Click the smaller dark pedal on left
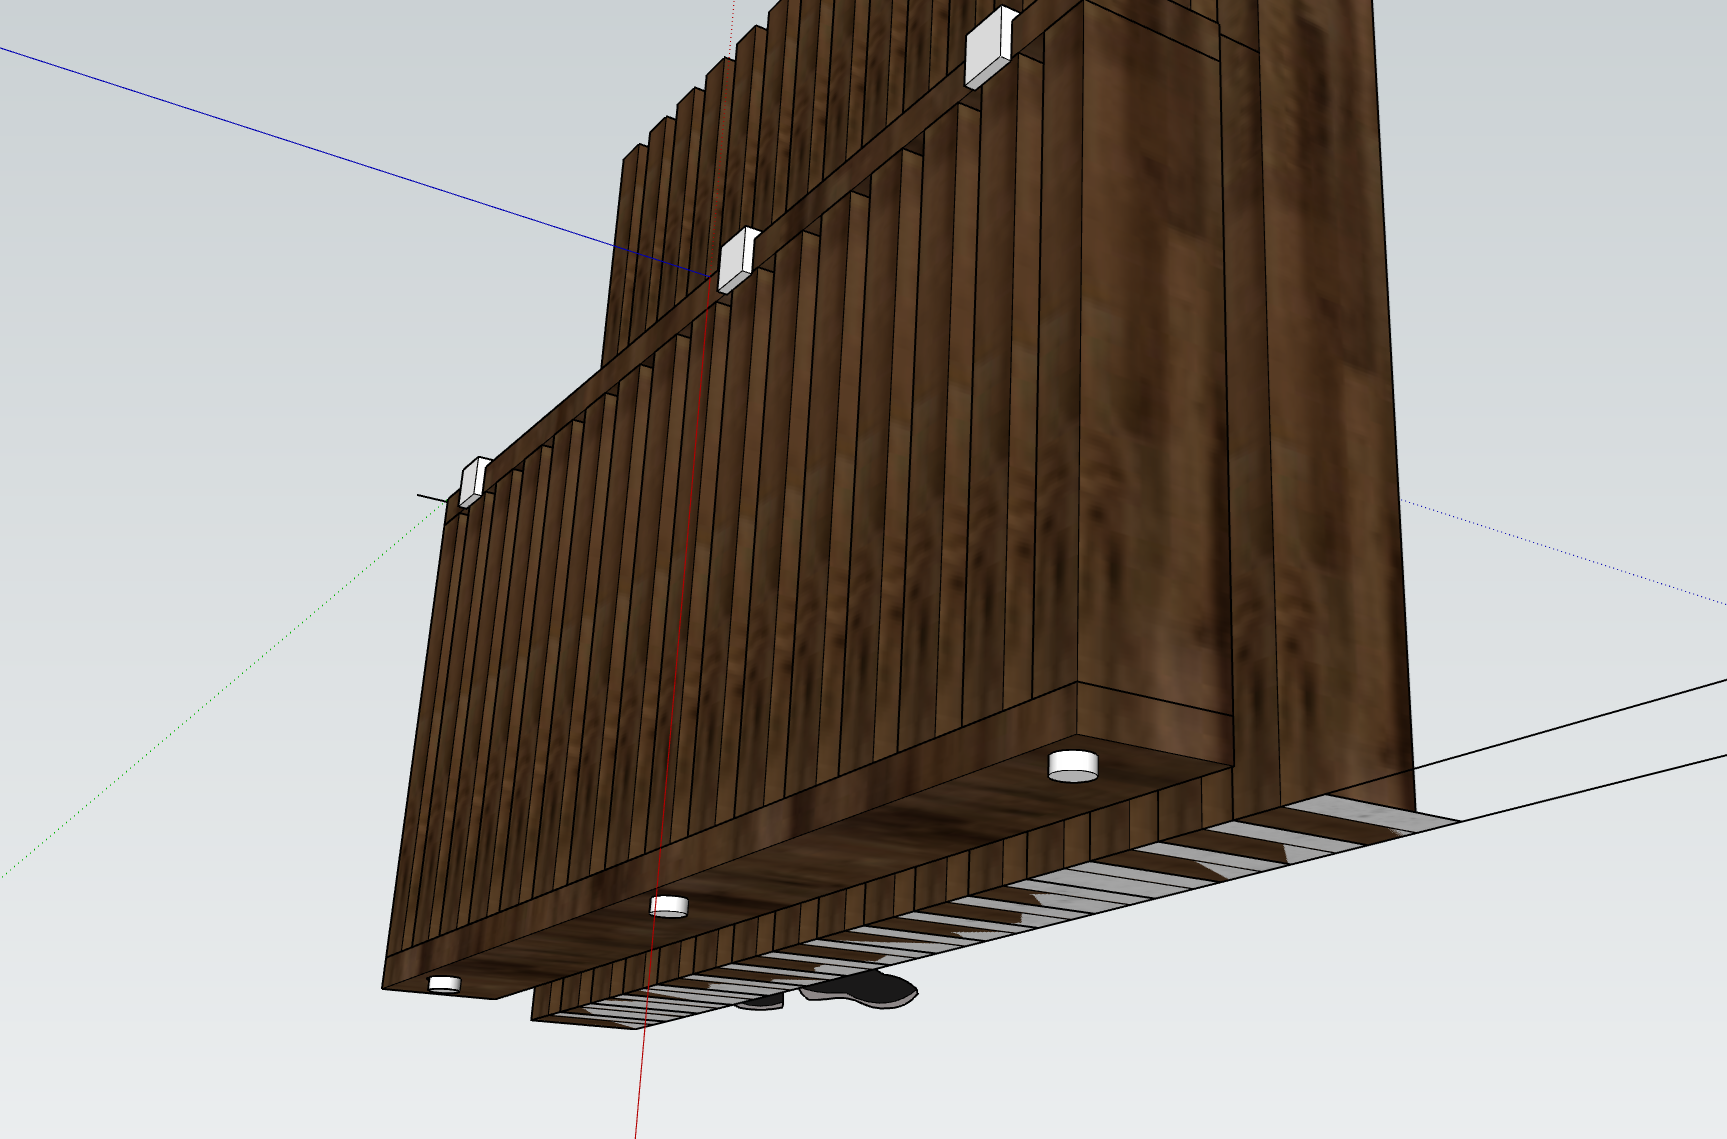 click(764, 1000)
